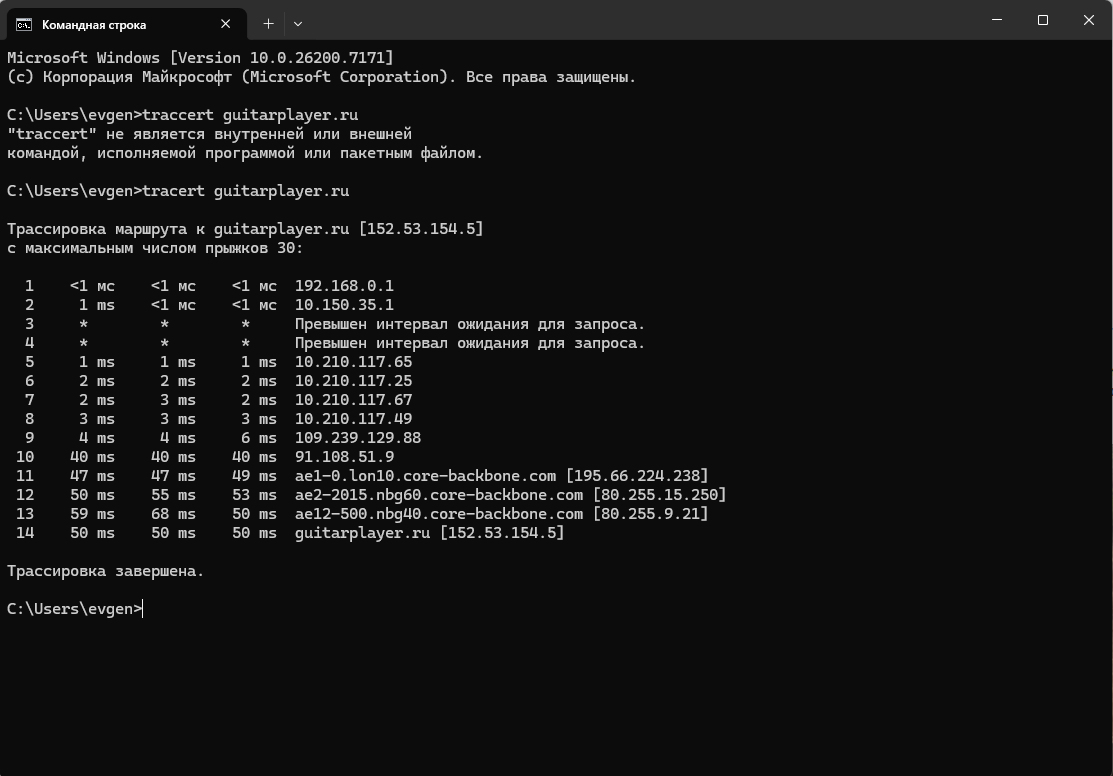Image resolution: width=1113 pixels, height=776 pixels.
Task: Maximize the terminal window
Action: [x=1043, y=20]
